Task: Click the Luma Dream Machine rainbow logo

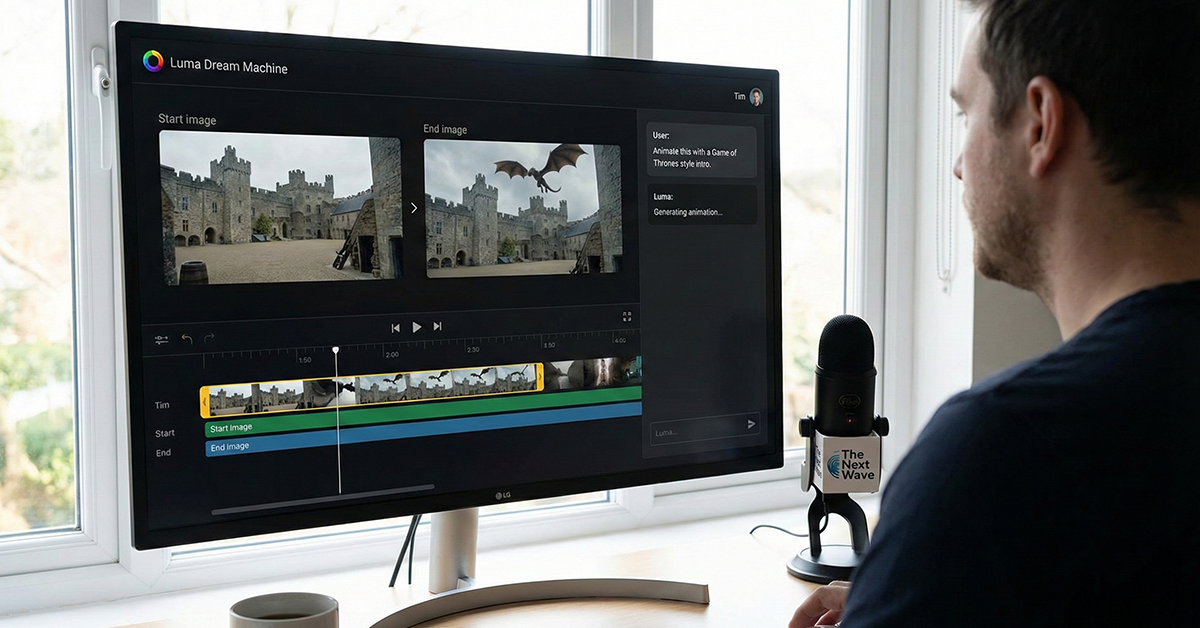Action: (x=152, y=62)
